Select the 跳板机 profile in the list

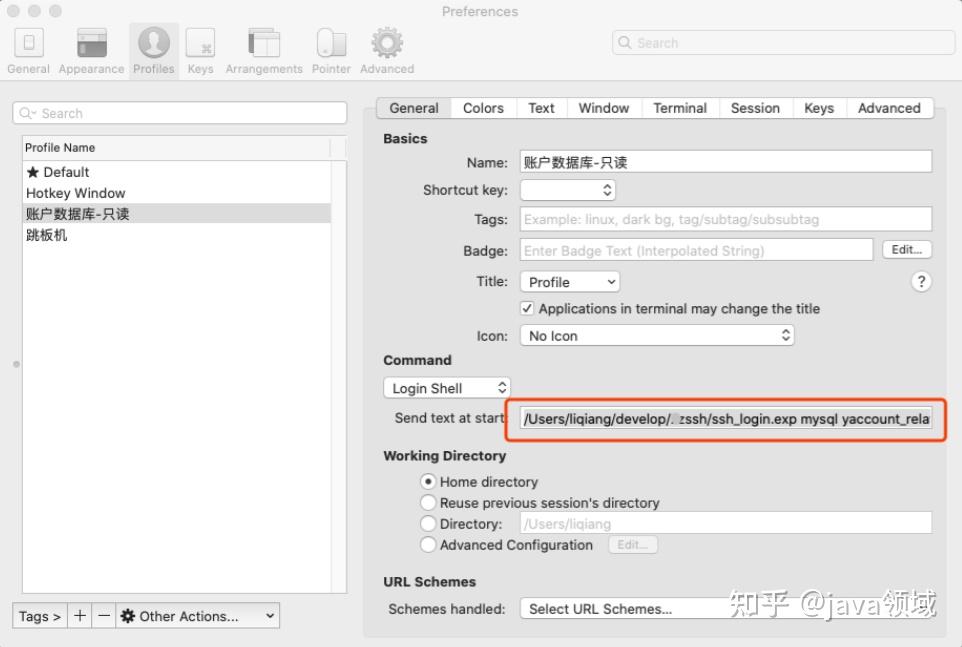[46, 235]
